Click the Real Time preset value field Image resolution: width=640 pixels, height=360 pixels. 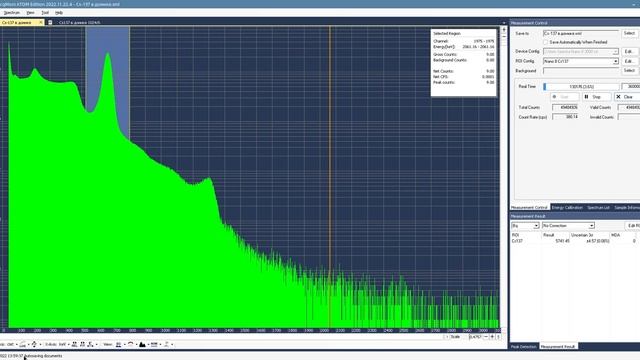(x=631, y=87)
